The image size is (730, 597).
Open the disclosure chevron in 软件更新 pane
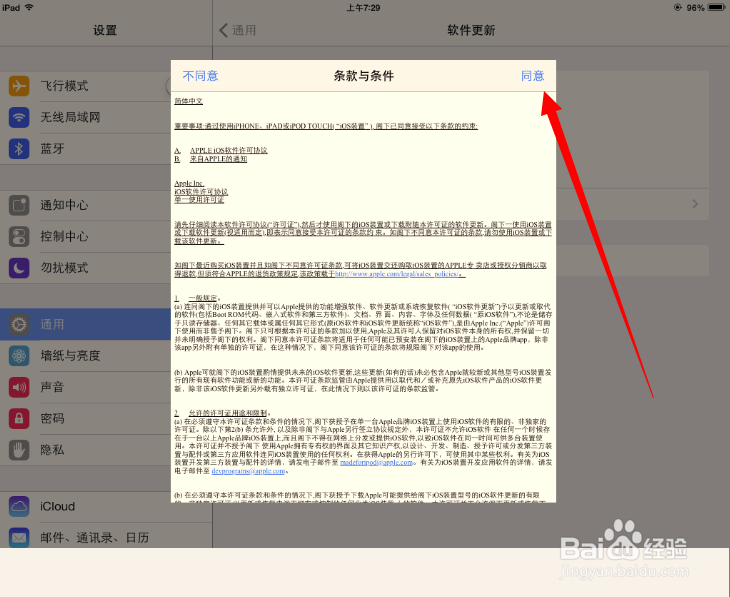pyautogui.click(x=695, y=204)
